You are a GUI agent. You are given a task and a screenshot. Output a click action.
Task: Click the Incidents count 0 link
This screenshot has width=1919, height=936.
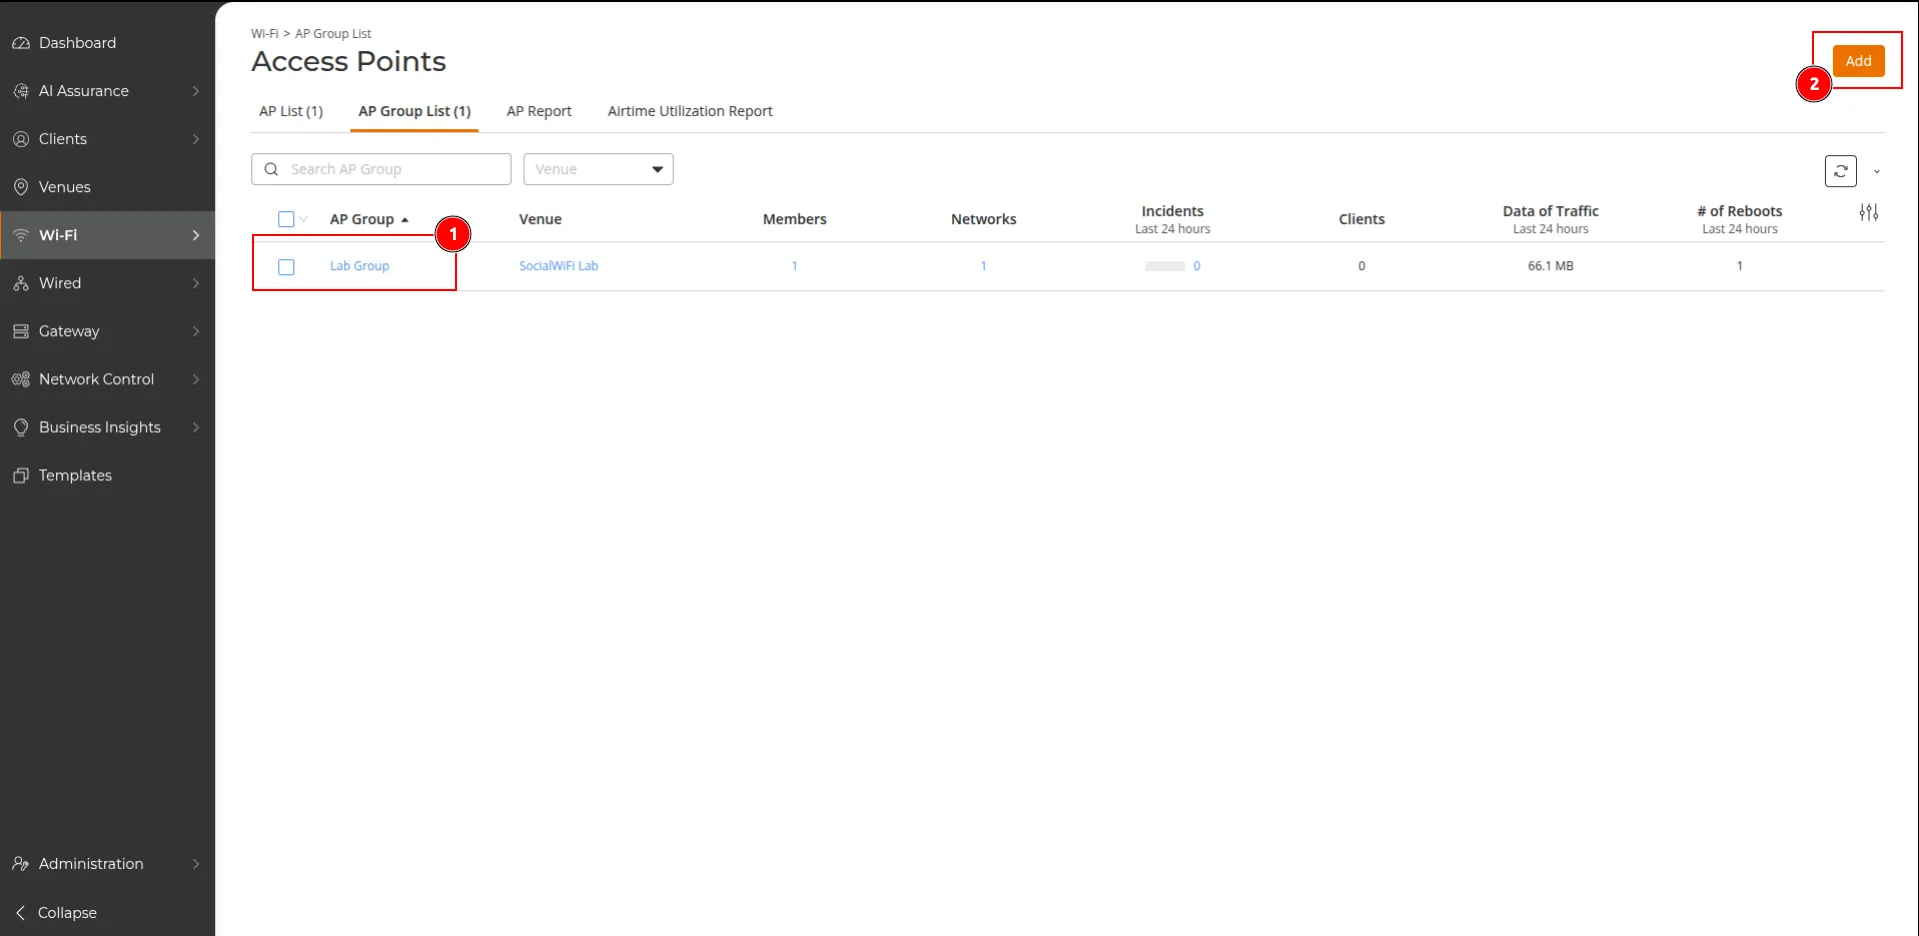point(1196,266)
